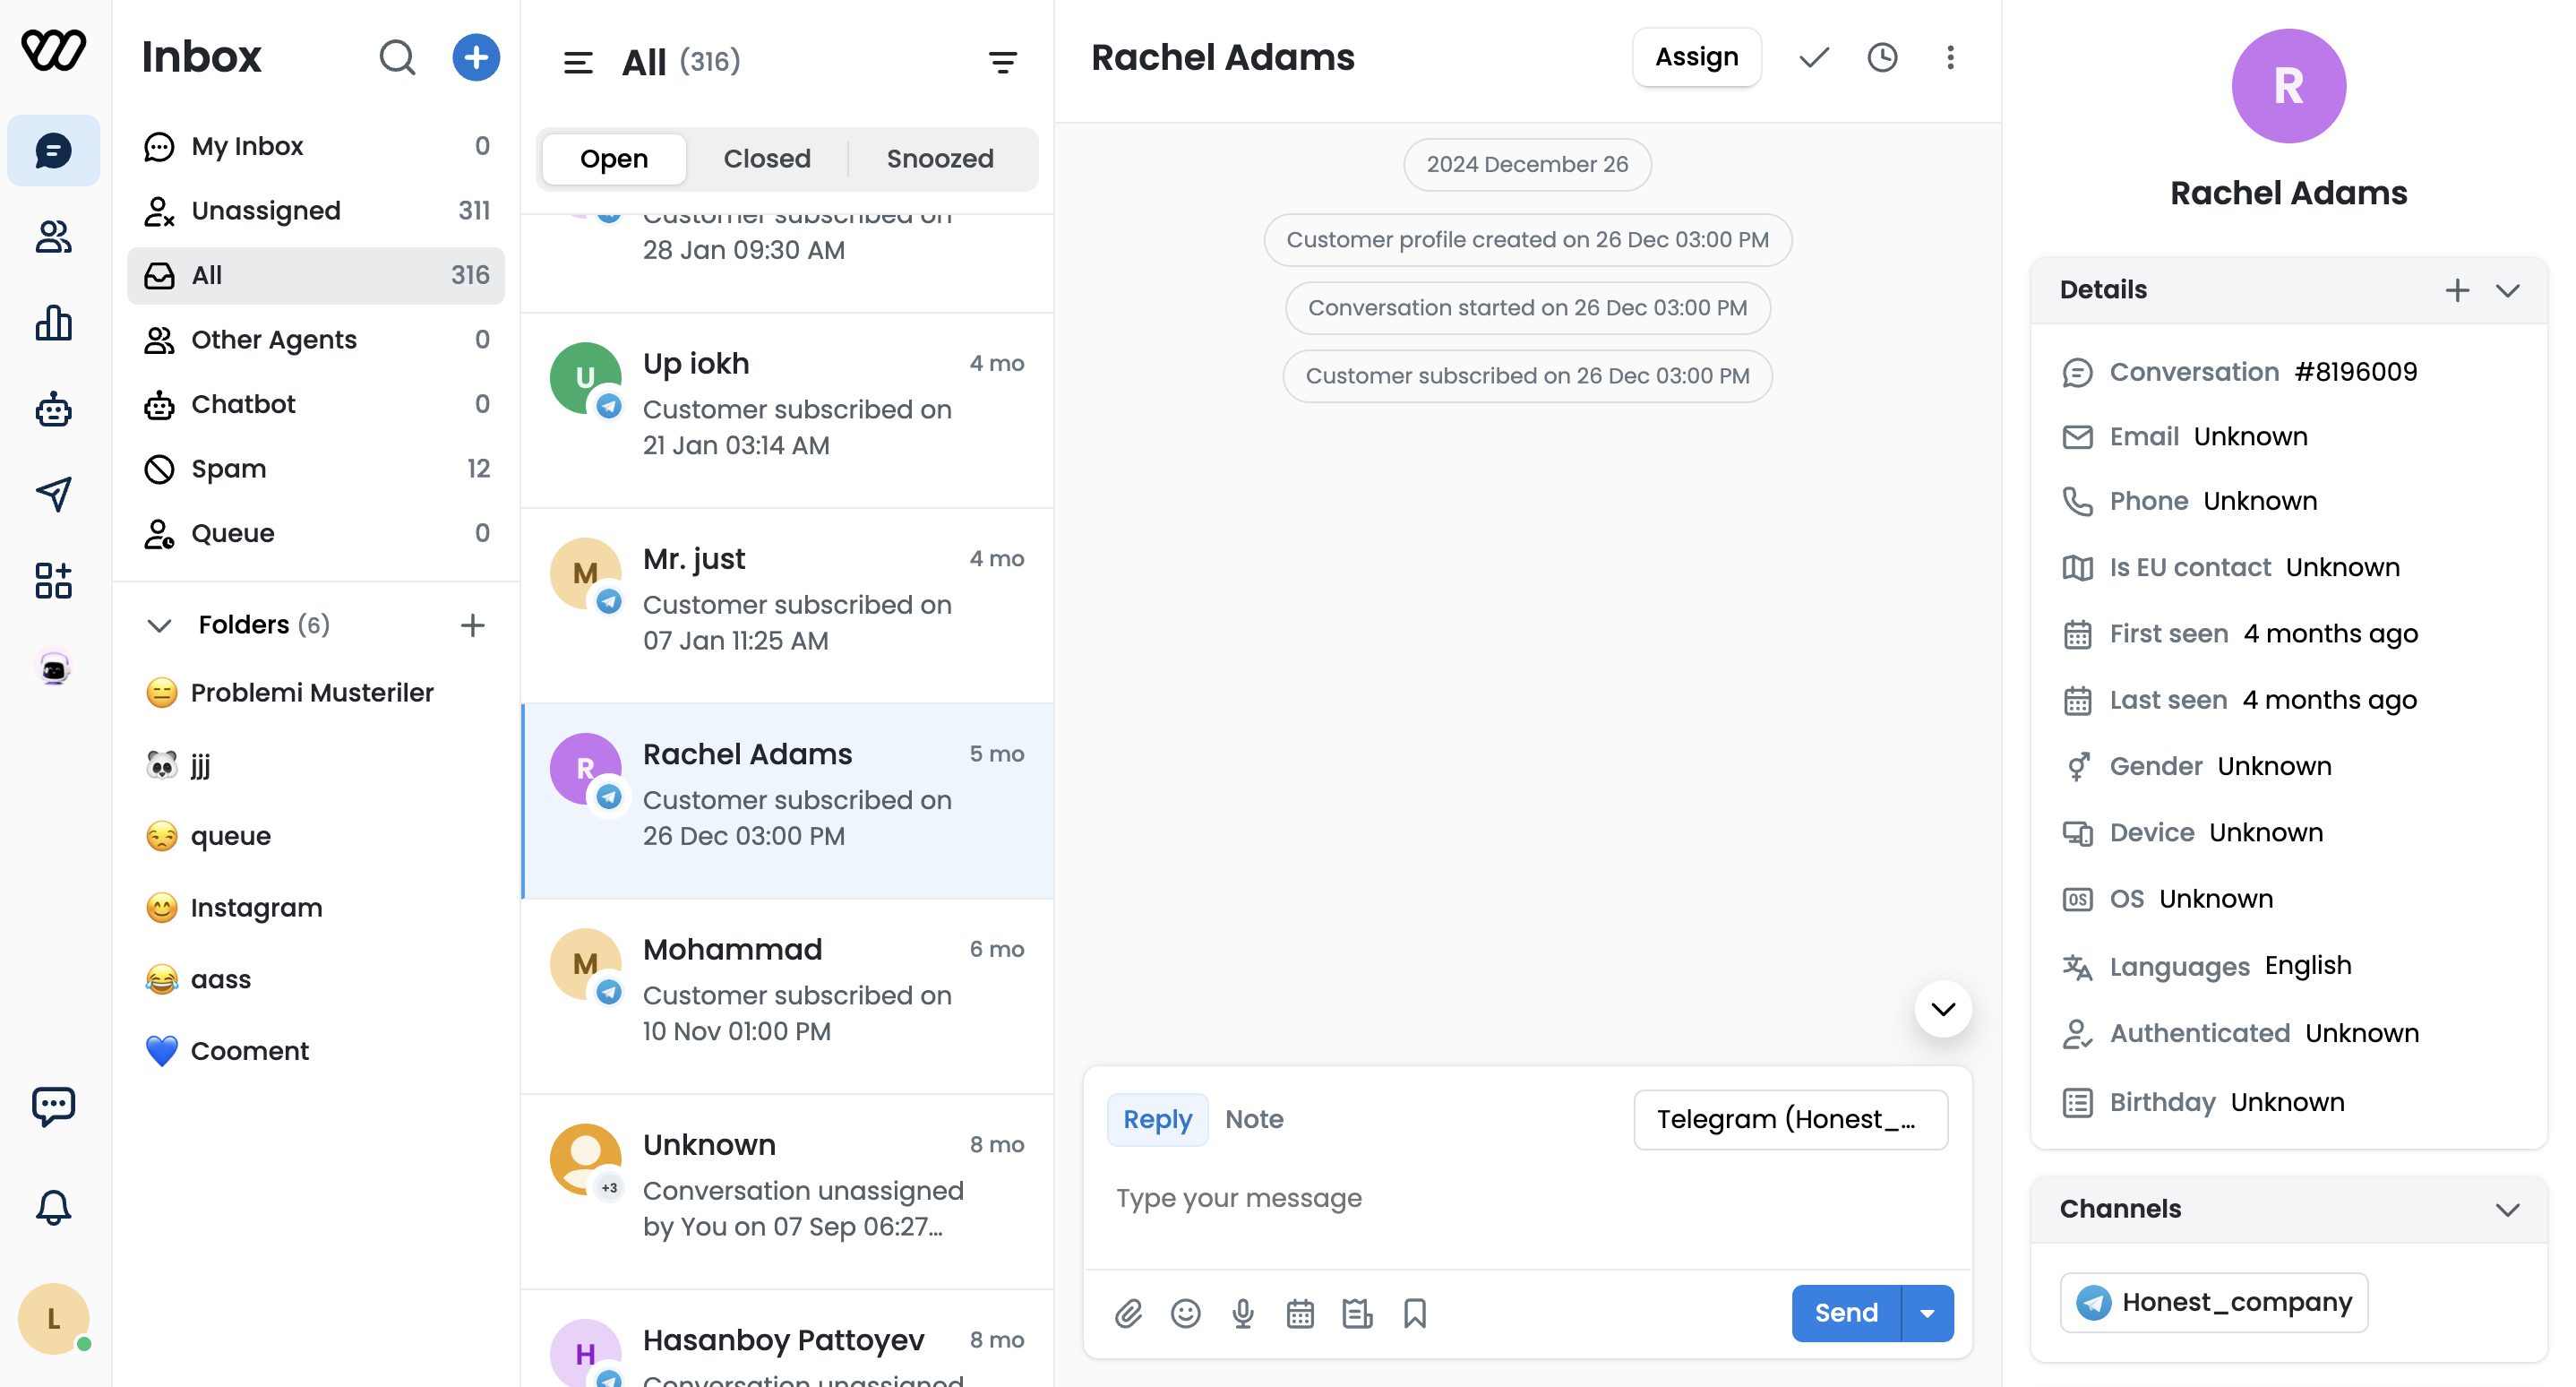The width and height of the screenshot is (2576, 1387).
Task: Collapse the Channels panel chevron
Action: point(2508,1209)
